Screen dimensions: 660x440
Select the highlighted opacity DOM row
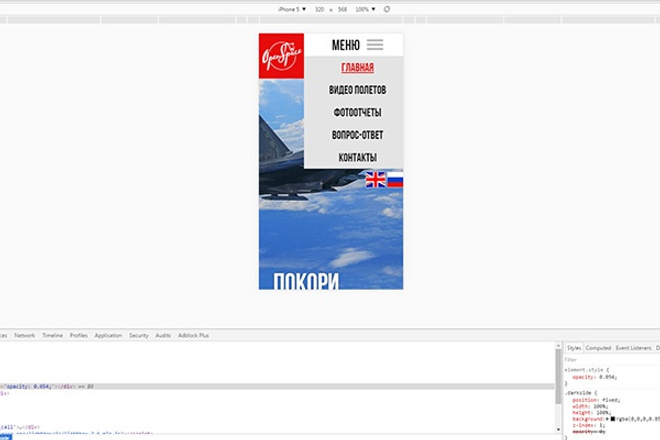pyautogui.click(x=277, y=386)
